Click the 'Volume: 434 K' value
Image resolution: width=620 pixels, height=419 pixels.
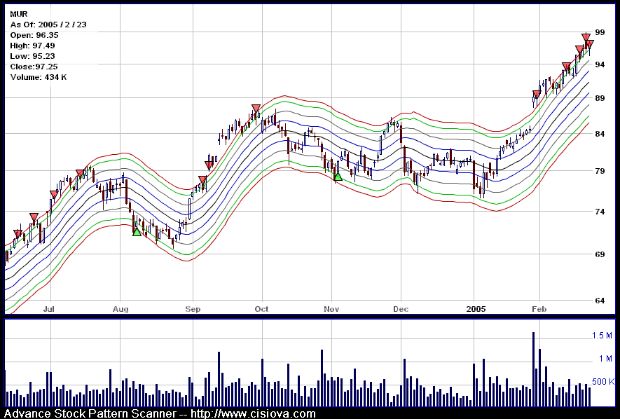(38, 77)
